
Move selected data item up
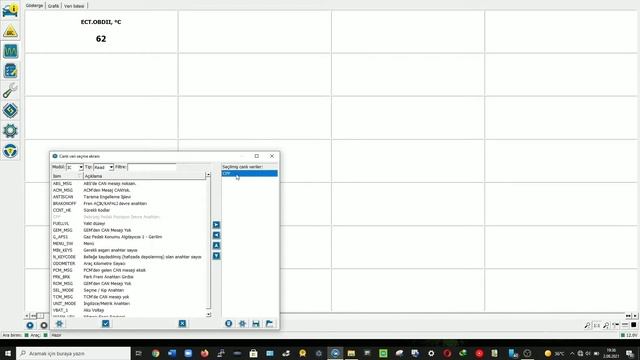pos(216,245)
